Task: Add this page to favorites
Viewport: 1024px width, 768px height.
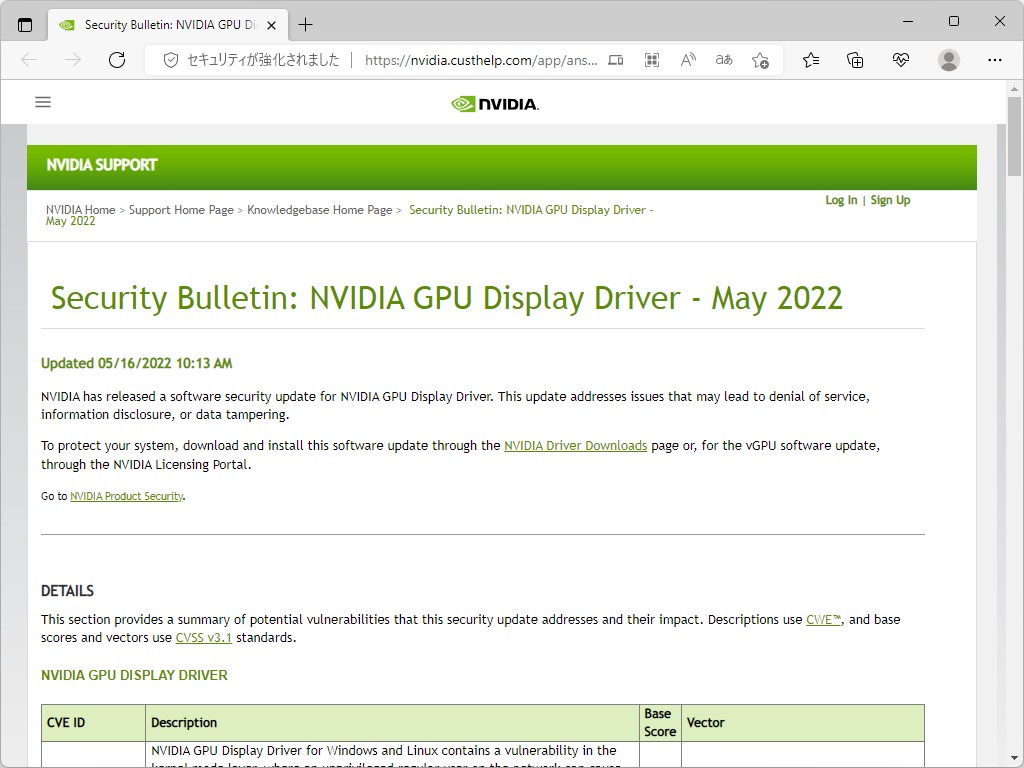Action: [760, 60]
